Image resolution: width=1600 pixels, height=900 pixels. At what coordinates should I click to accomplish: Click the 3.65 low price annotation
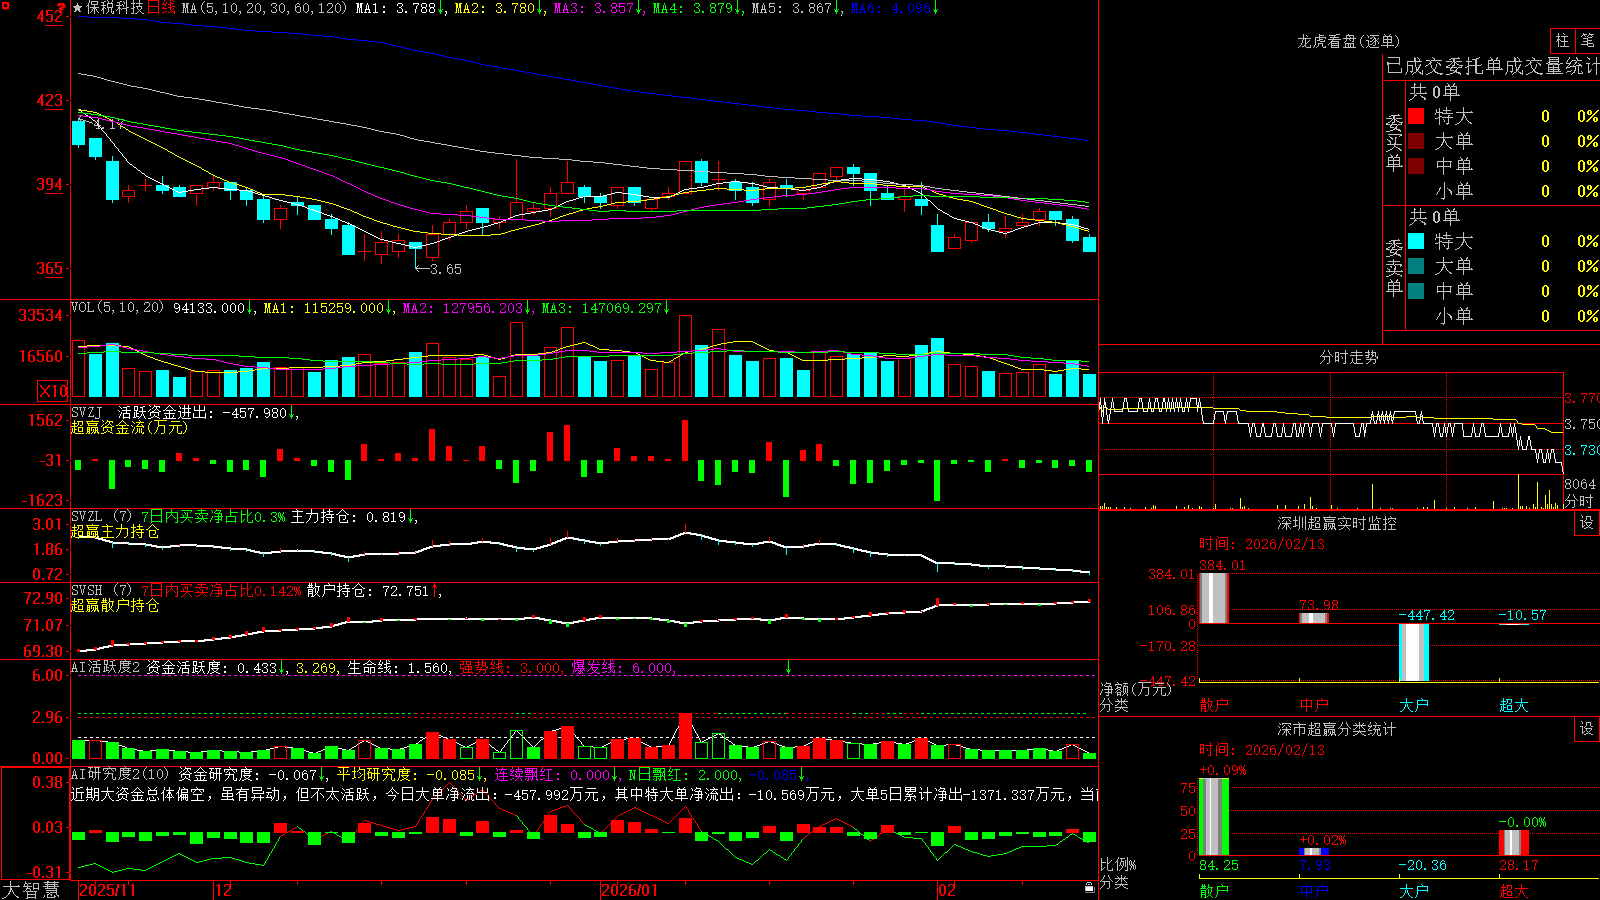coord(446,269)
